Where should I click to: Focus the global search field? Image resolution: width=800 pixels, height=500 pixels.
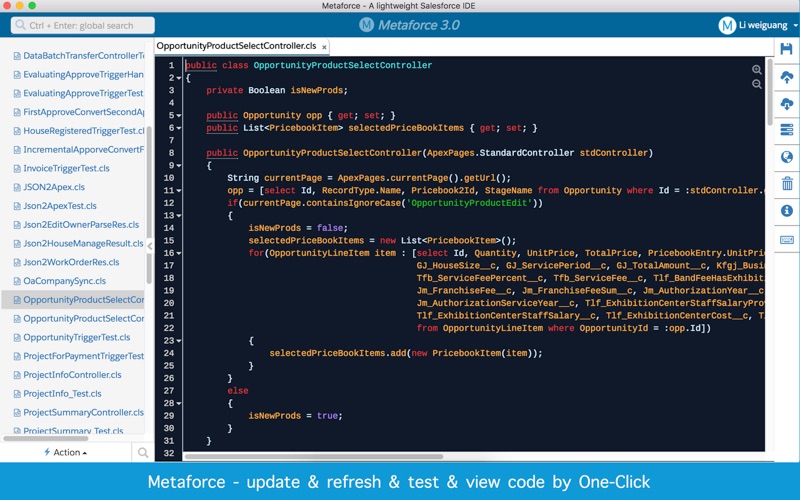click(83, 25)
